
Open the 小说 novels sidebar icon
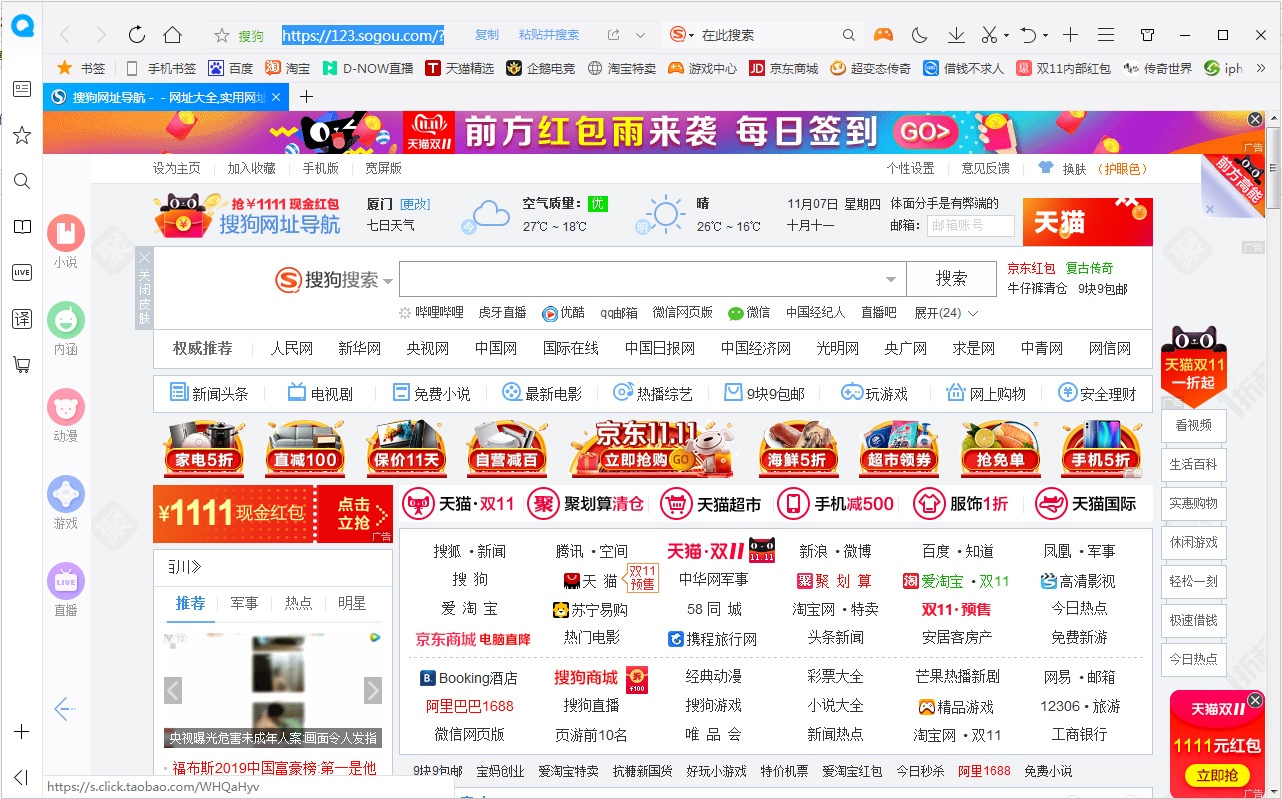[65, 232]
